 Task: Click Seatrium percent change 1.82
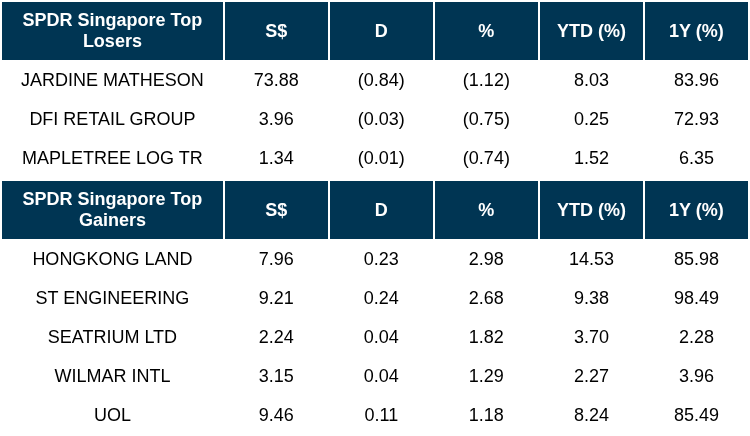486,337
